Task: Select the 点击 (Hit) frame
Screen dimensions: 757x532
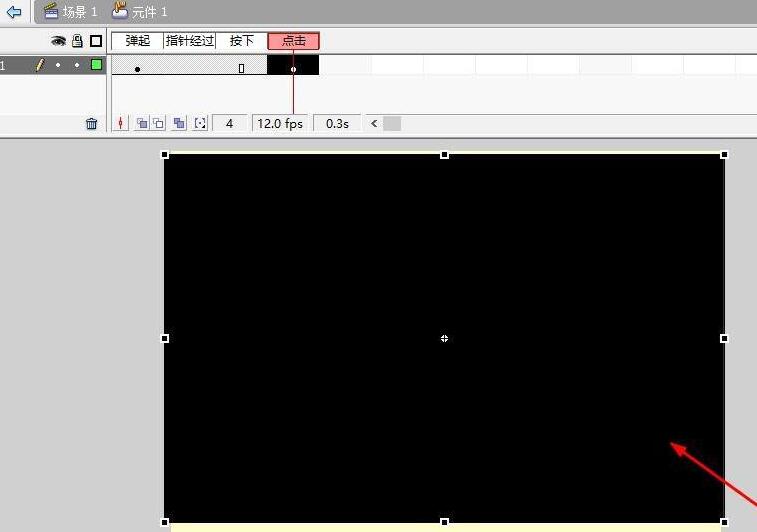Action: pyautogui.click(x=294, y=41)
